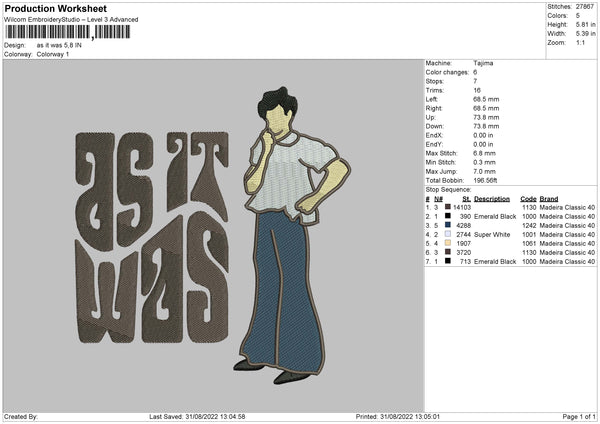Click the 'St.' column header

tap(466, 199)
